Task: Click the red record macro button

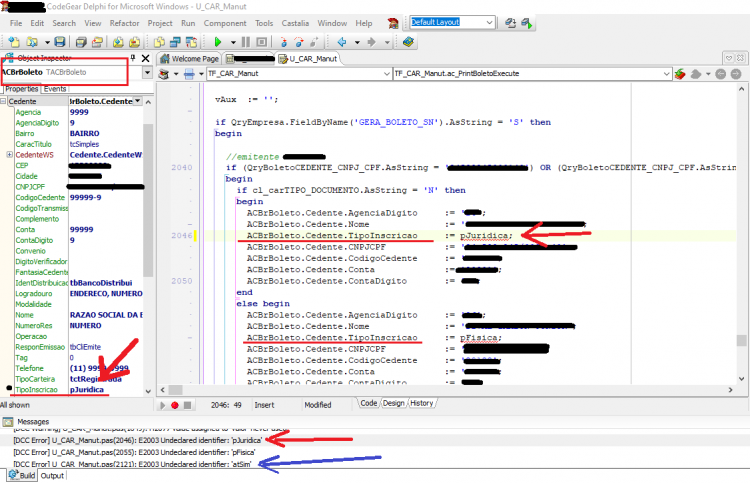Action: 175,405
